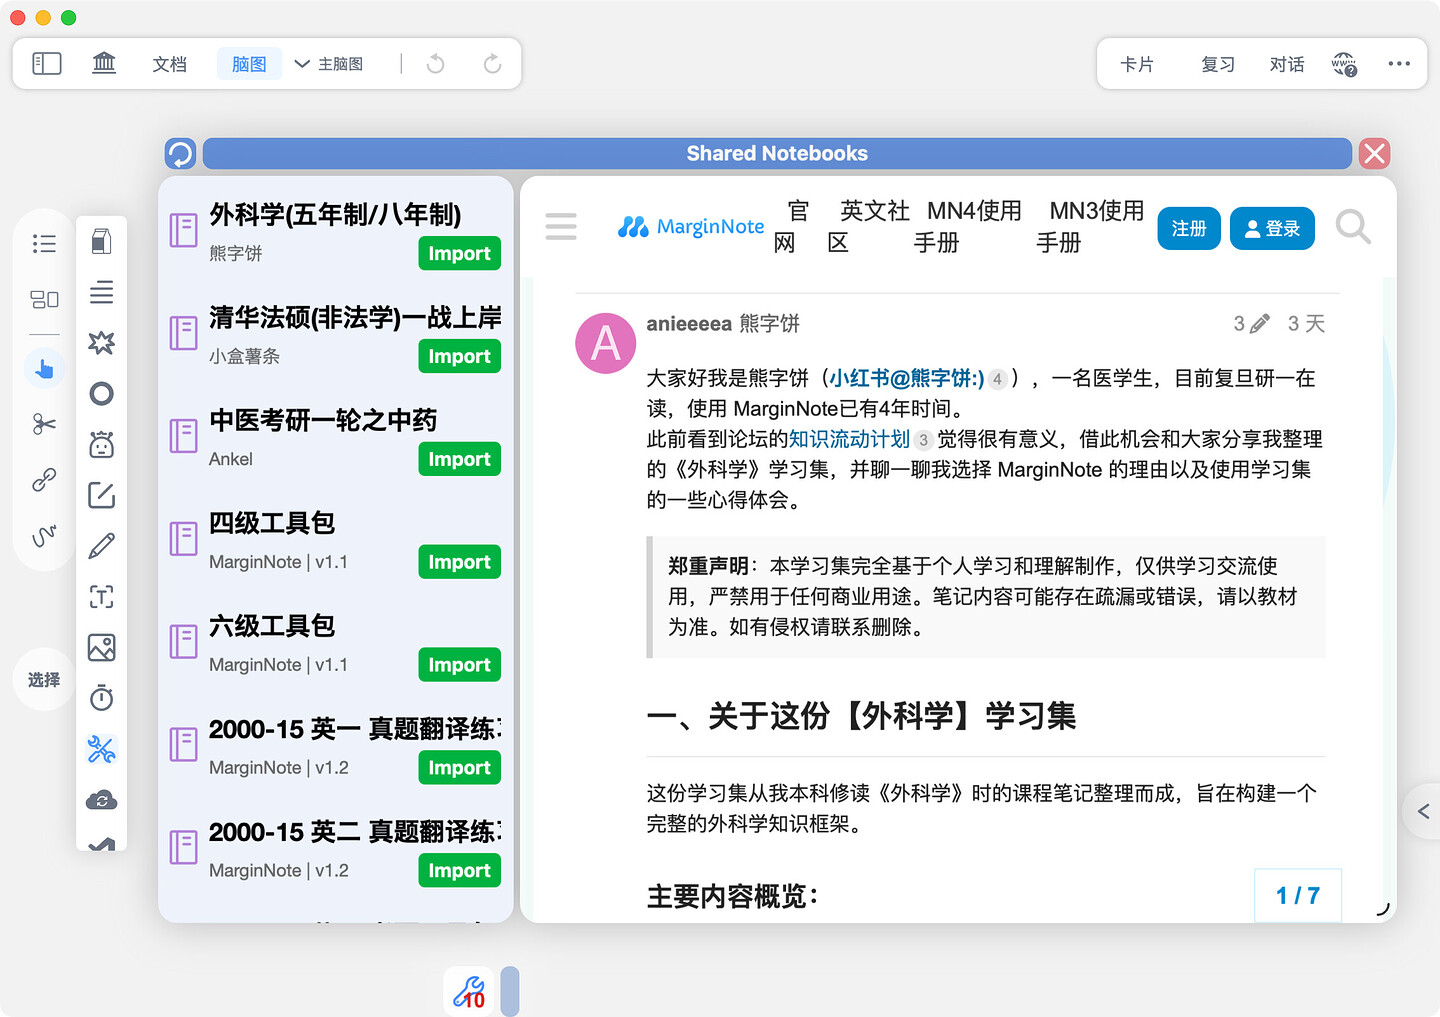Click the MarginNote logo link

point(691,227)
